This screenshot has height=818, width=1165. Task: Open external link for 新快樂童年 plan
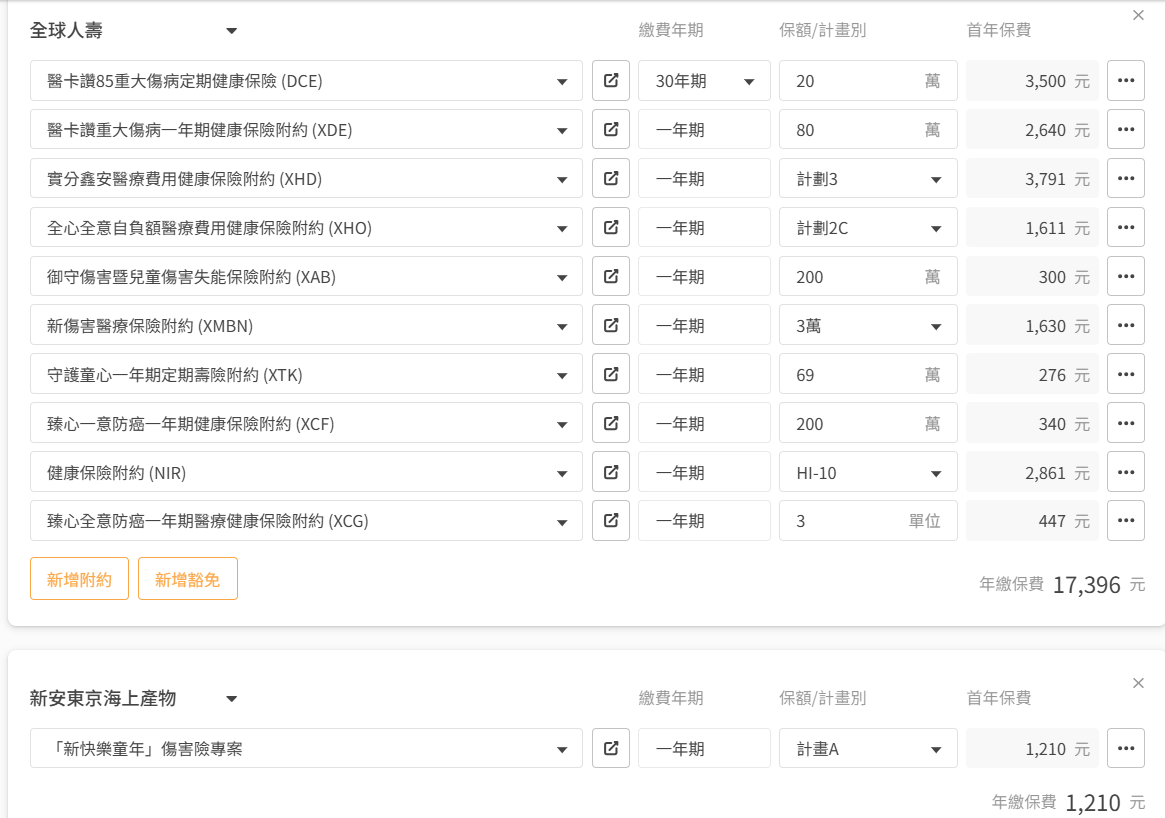(611, 748)
